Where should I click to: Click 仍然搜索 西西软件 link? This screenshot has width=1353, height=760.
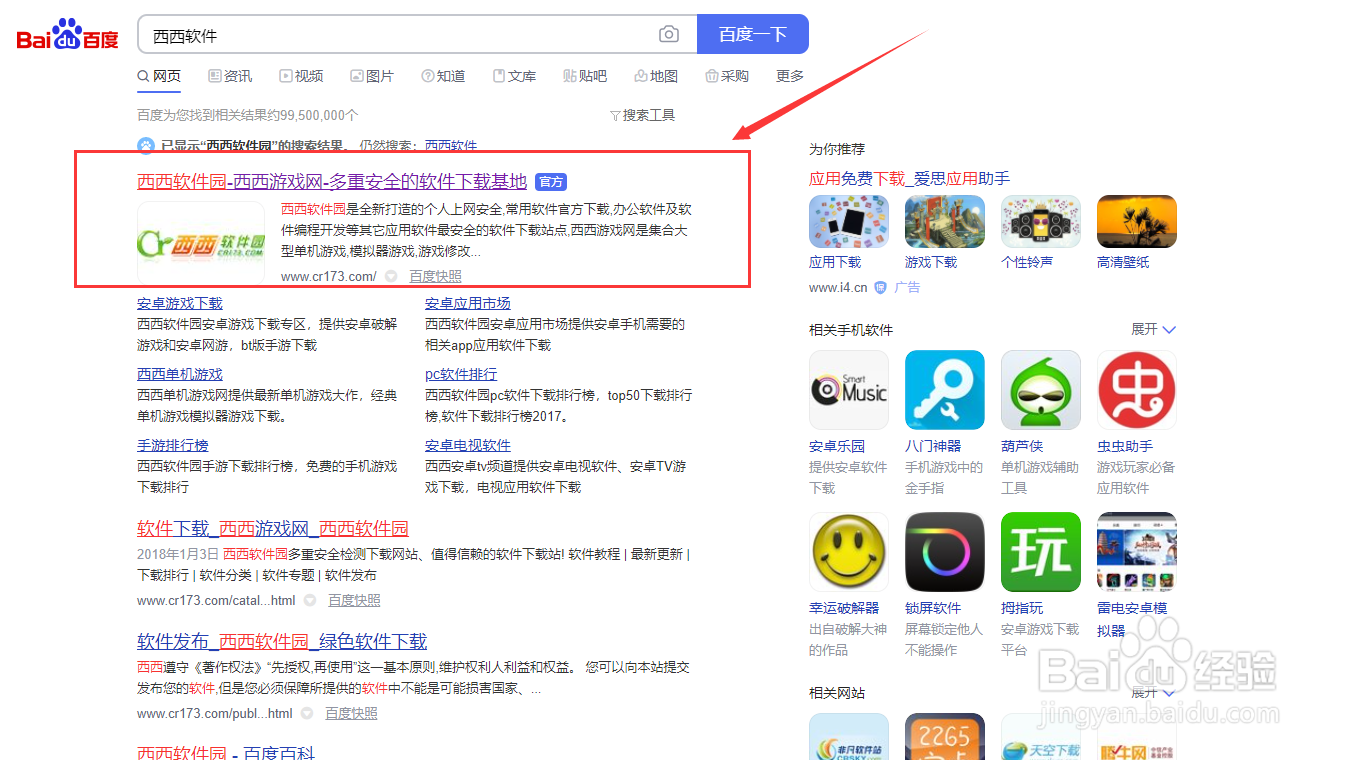pos(451,145)
